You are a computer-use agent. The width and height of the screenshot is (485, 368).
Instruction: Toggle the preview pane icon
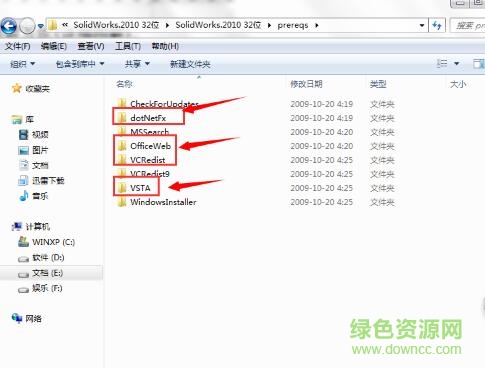[x=479, y=63]
